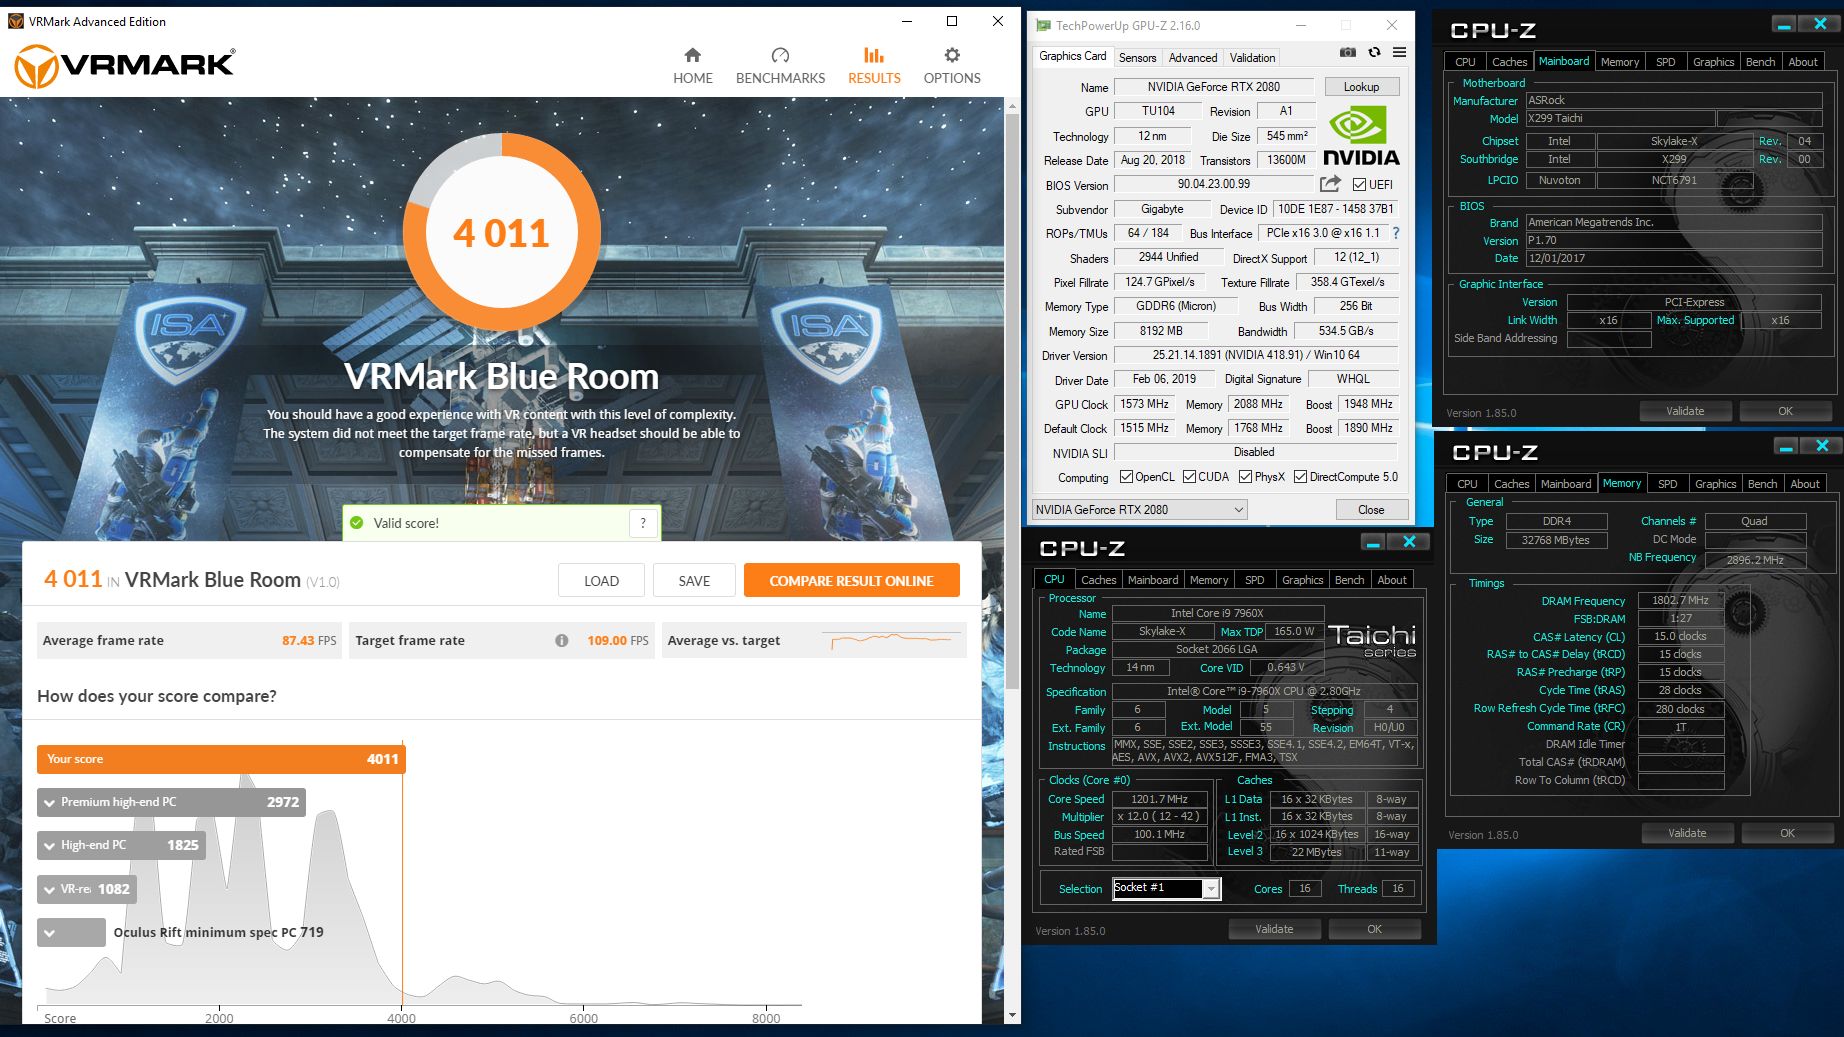Image resolution: width=1844 pixels, height=1037 pixels.
Task: Click Close button in GPU-Z
Action: 1371,509
